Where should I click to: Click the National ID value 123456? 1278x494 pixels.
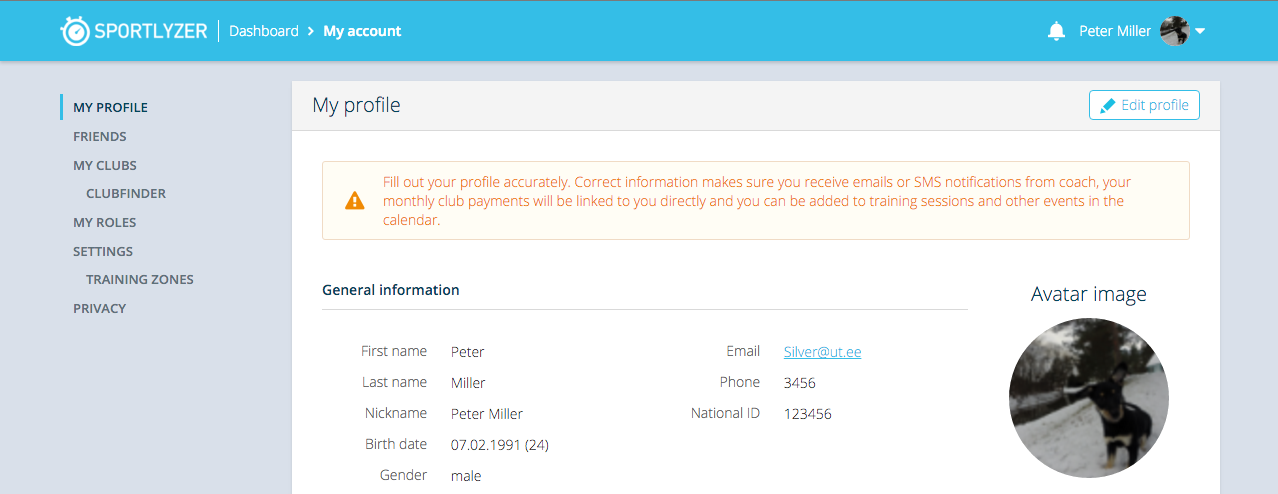(x=808, y=414)
